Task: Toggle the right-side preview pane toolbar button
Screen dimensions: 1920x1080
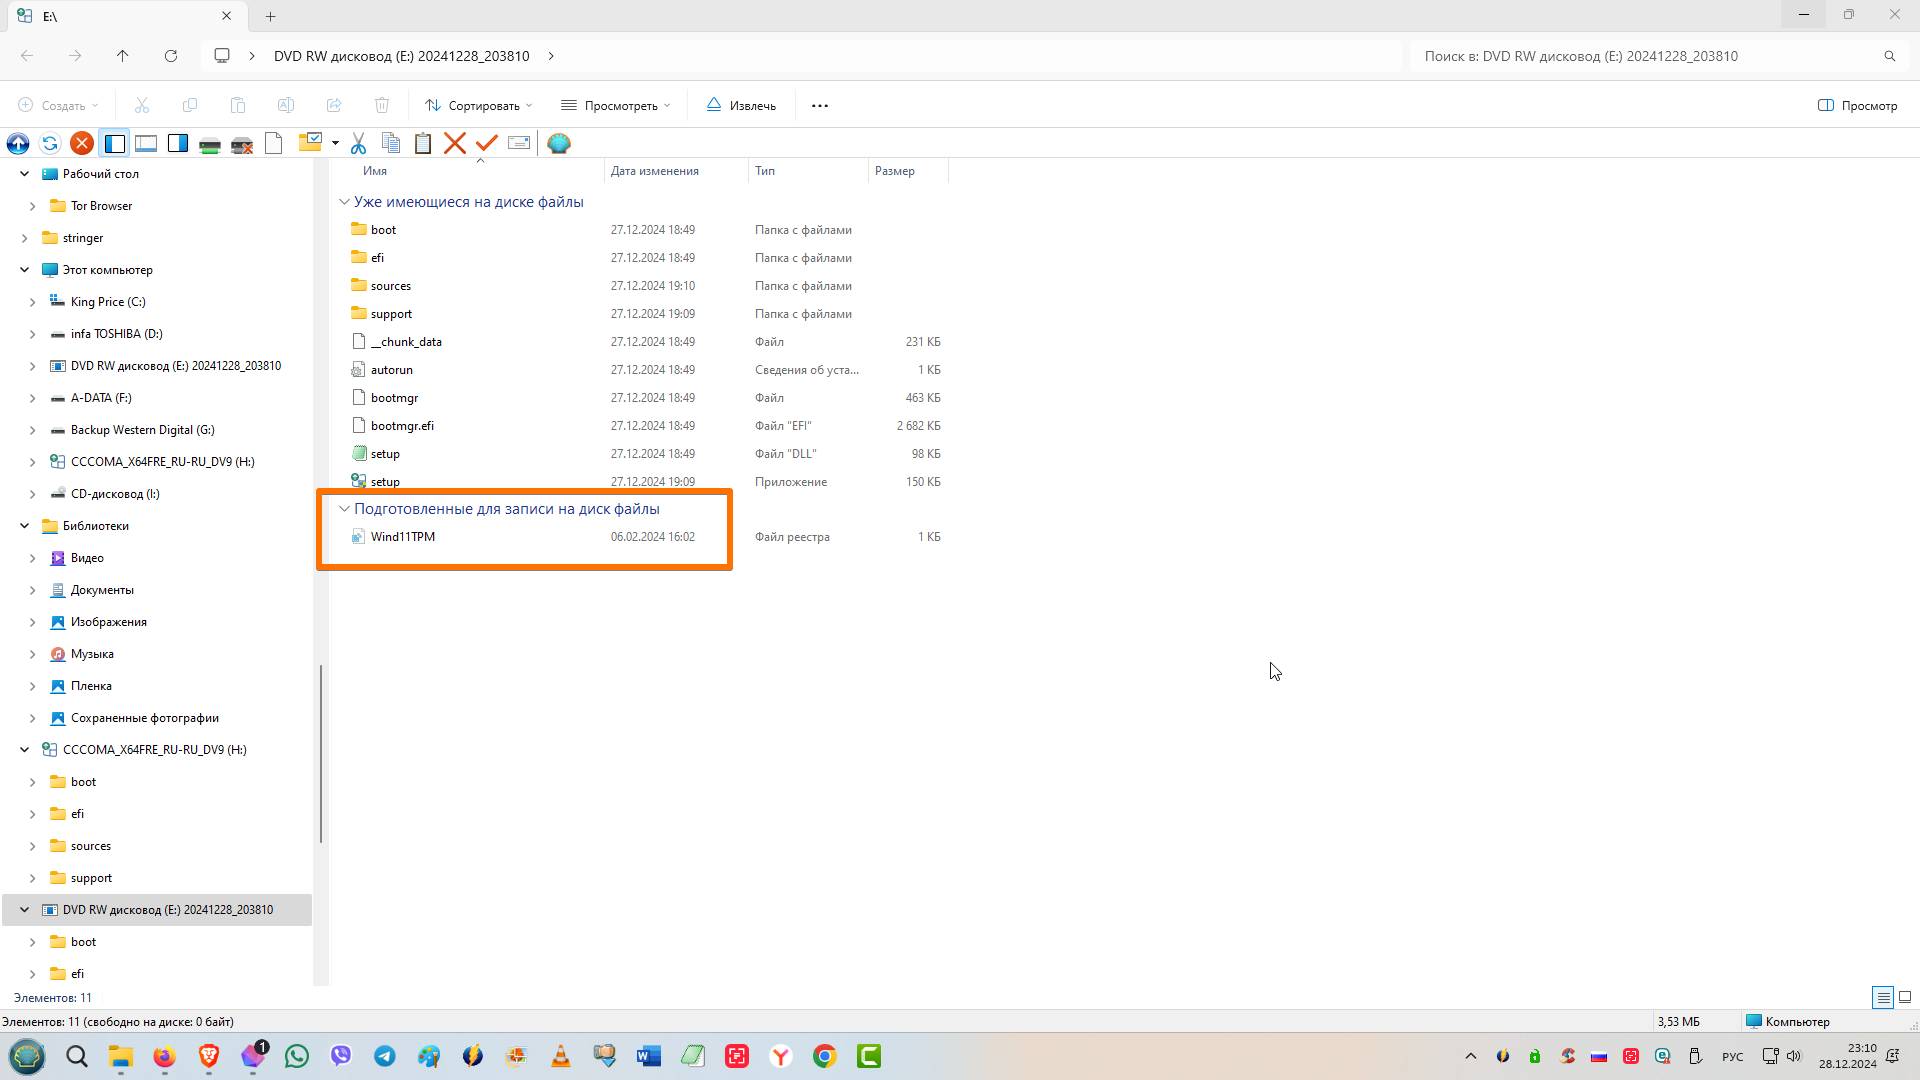Action: (x=178, y=144)
